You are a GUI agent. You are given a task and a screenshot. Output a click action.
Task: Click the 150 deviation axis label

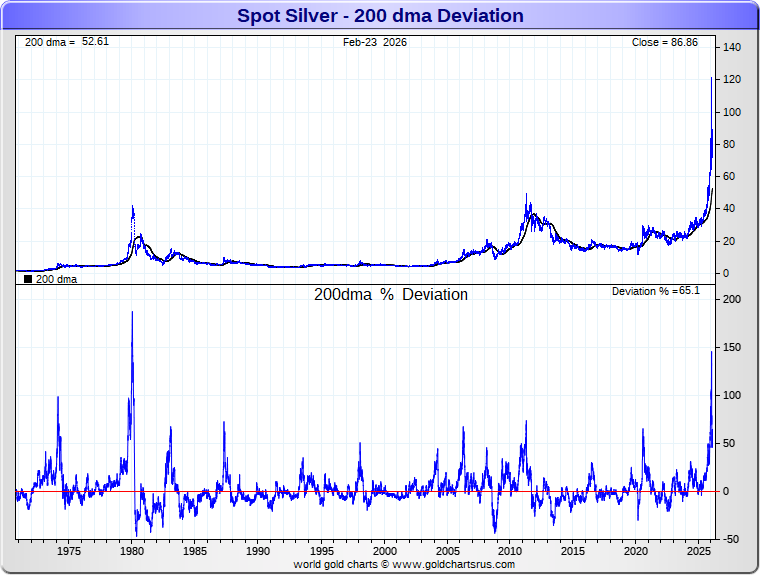(x=732, y=347)
